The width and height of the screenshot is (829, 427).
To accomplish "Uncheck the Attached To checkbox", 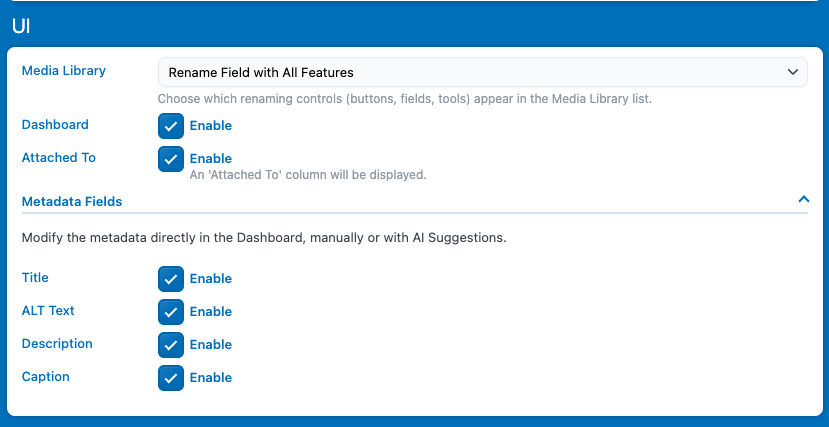I will 171,159.
